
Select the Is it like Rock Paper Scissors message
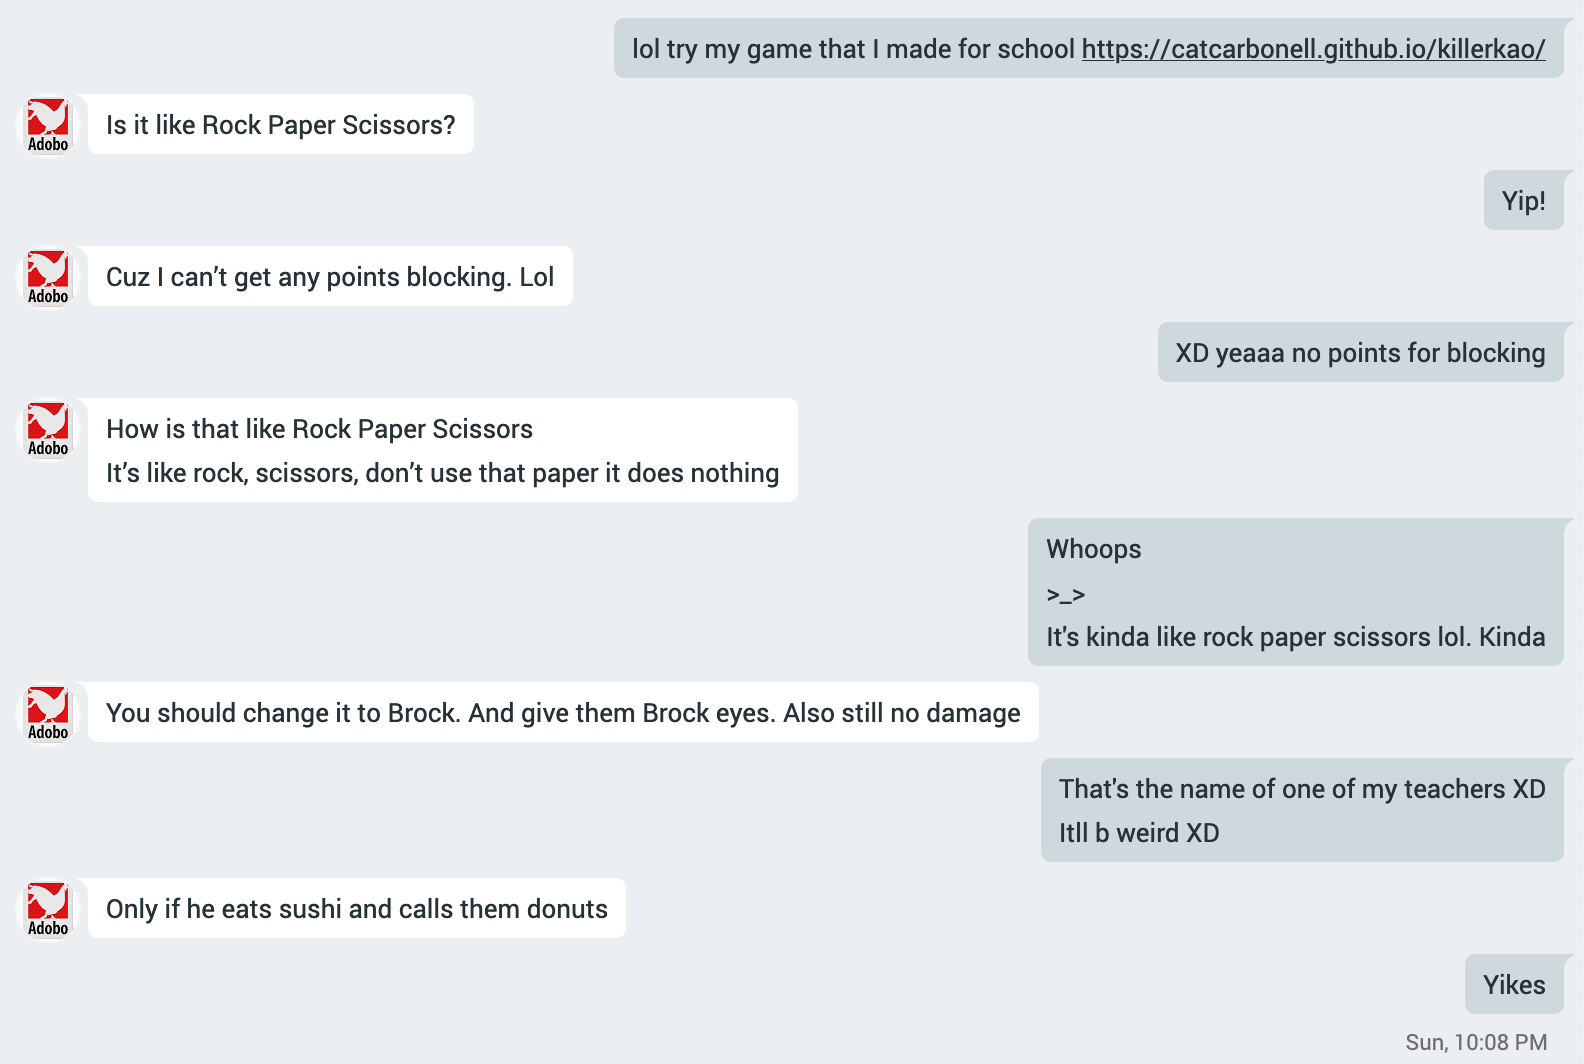pos(280,124)
